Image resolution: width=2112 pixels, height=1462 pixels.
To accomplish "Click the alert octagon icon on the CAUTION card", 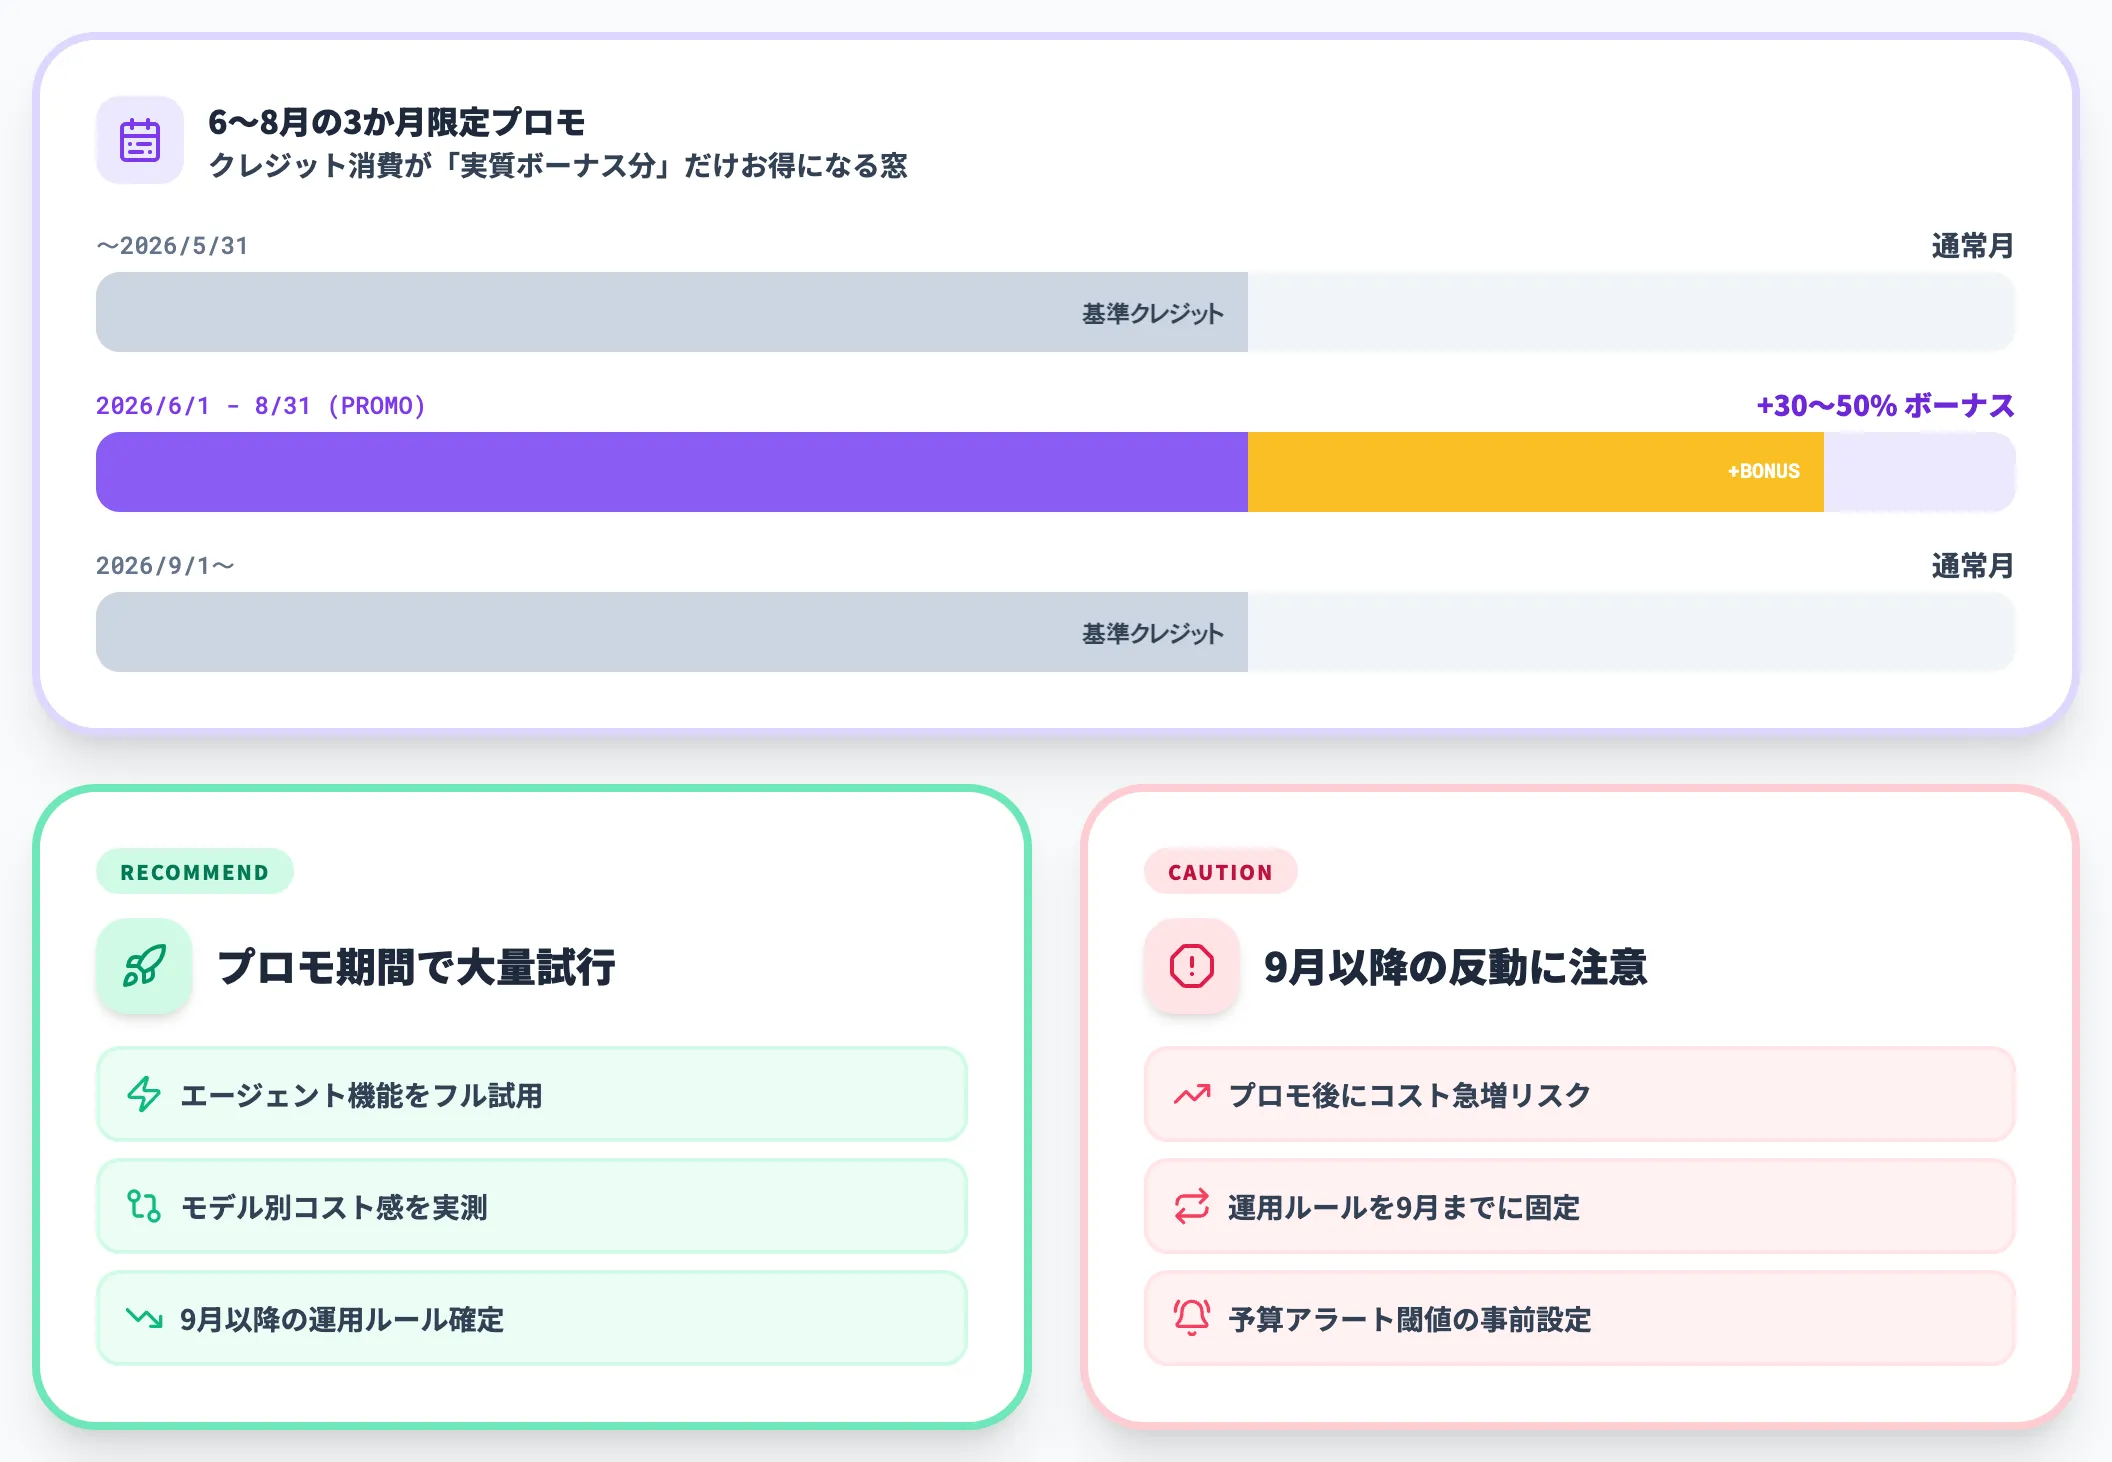I will click(1191, 966).
